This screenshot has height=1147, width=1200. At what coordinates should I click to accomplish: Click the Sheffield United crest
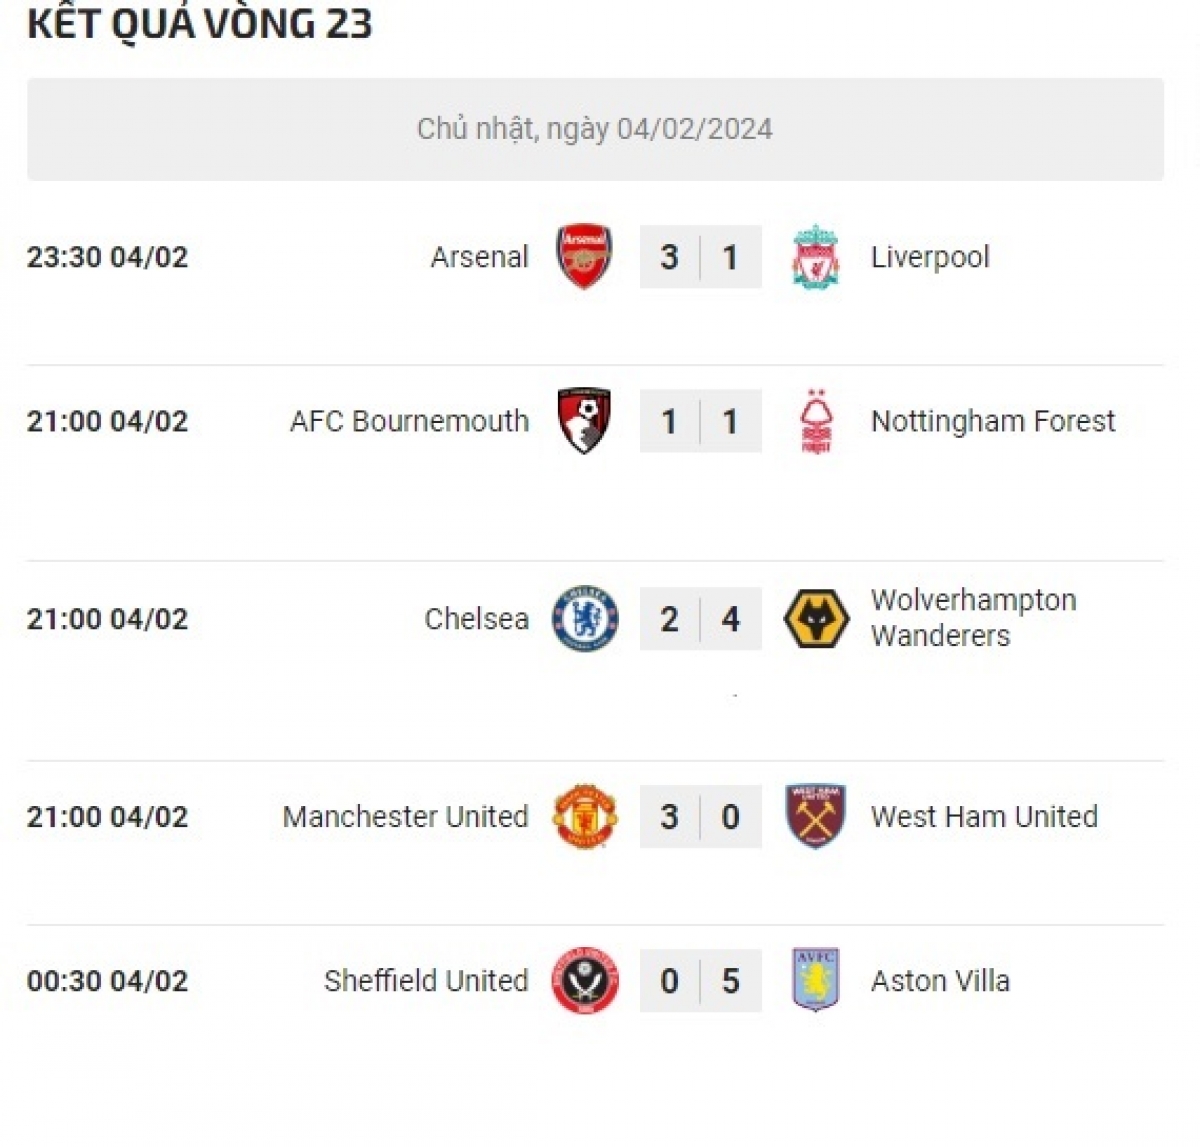585,981
